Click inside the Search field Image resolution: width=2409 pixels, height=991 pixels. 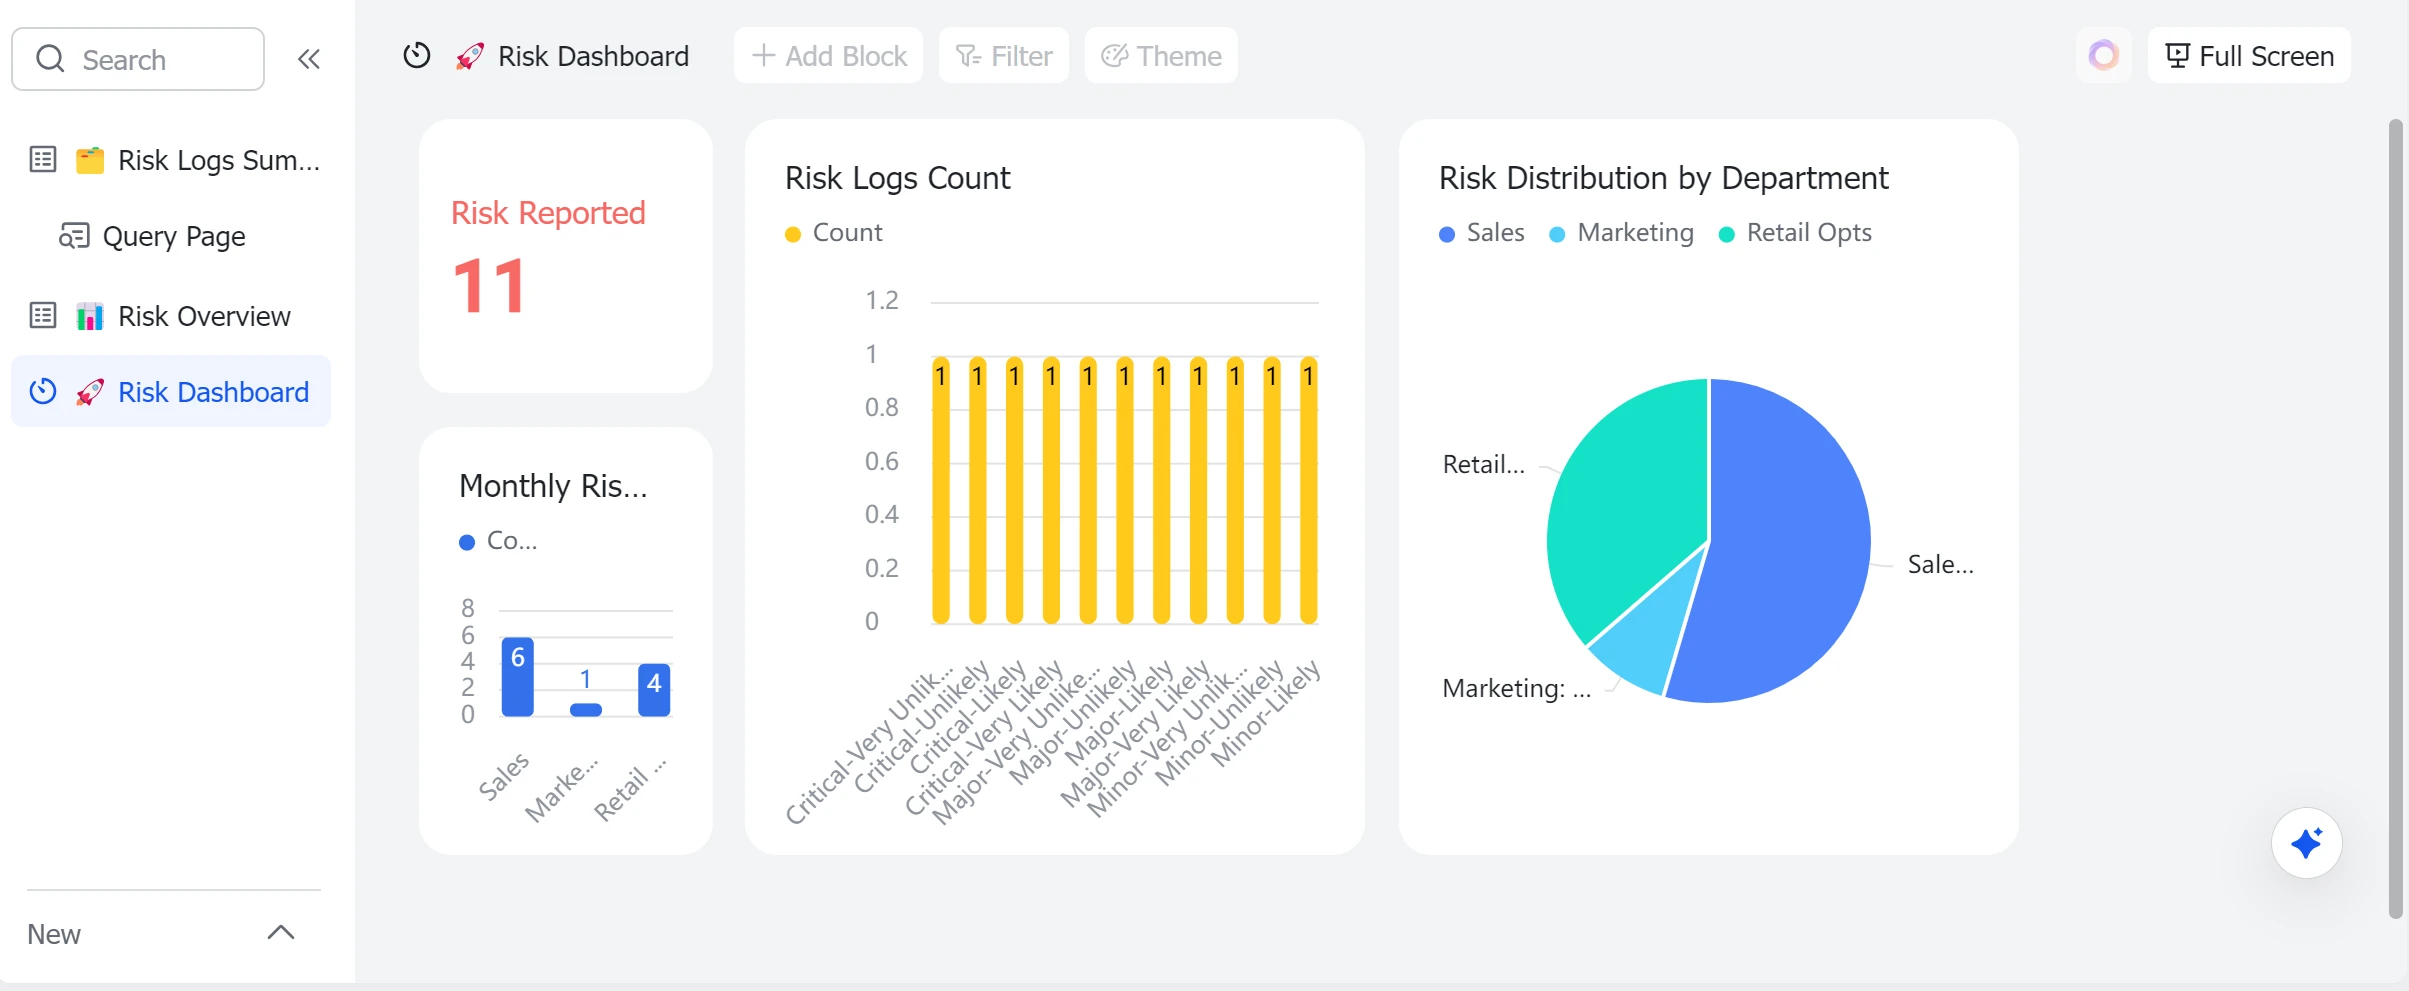(x=138, y=60)
